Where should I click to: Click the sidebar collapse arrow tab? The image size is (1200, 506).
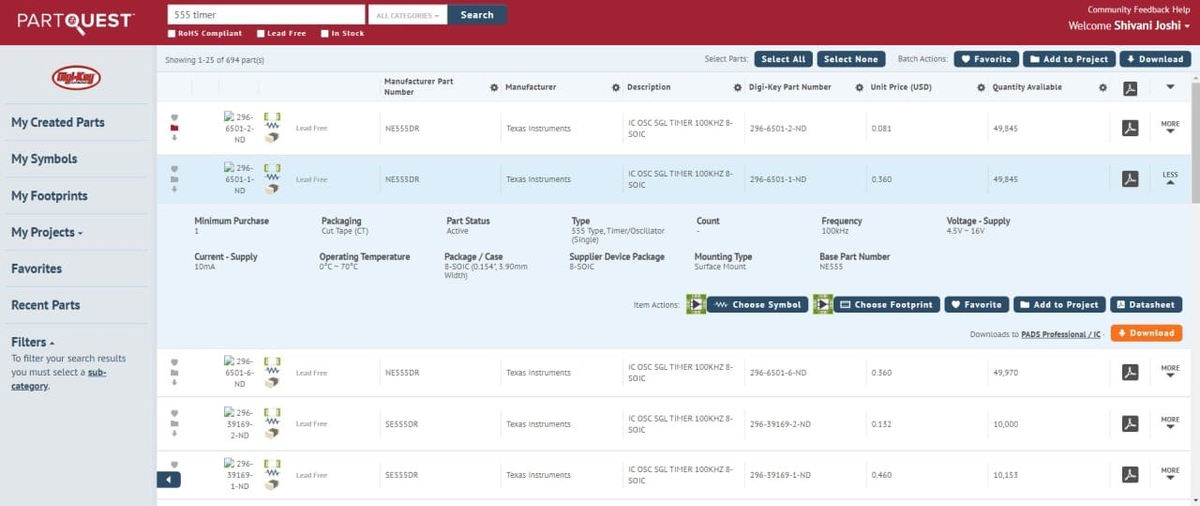click(169, 480)
